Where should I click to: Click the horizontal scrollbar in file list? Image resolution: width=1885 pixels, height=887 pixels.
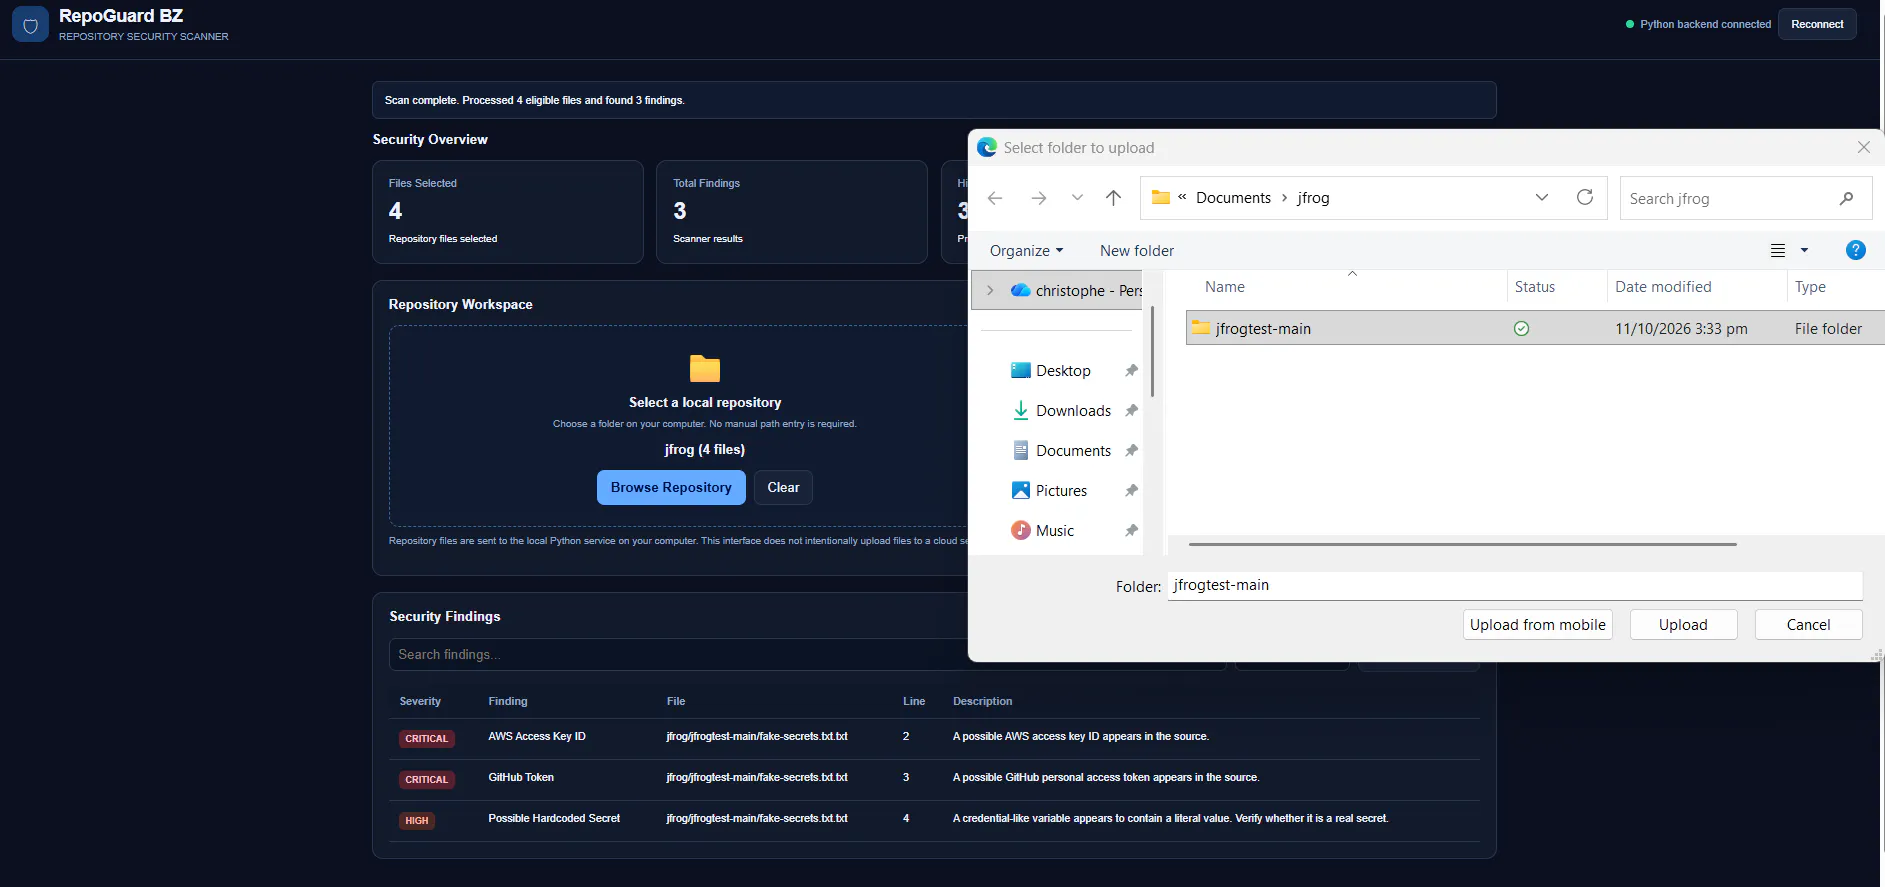(1462, 544)
